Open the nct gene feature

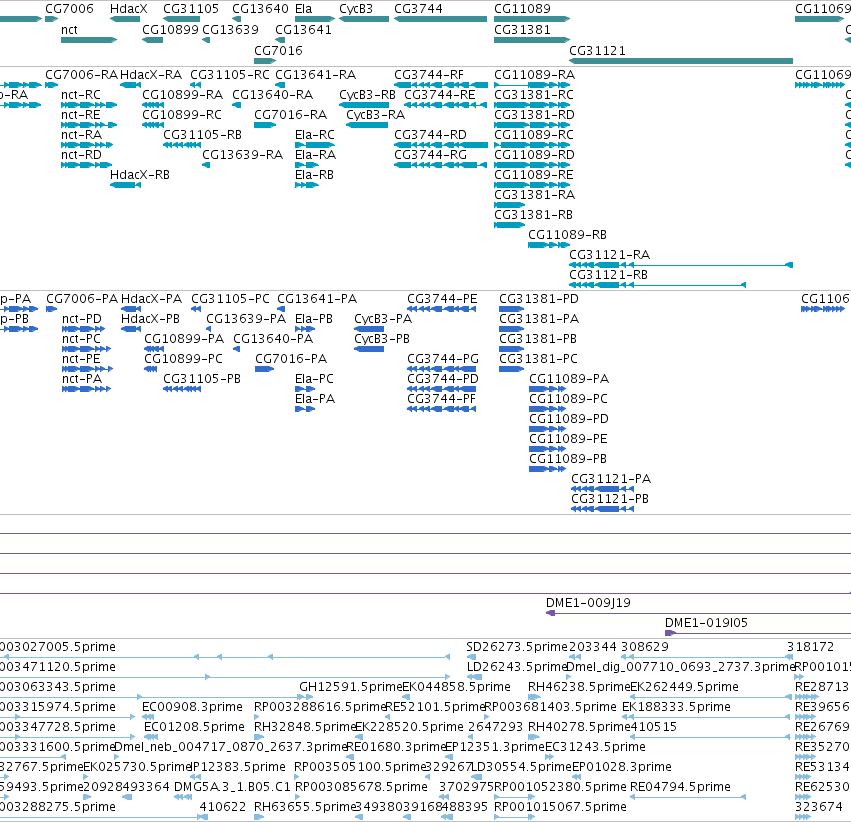89,40
